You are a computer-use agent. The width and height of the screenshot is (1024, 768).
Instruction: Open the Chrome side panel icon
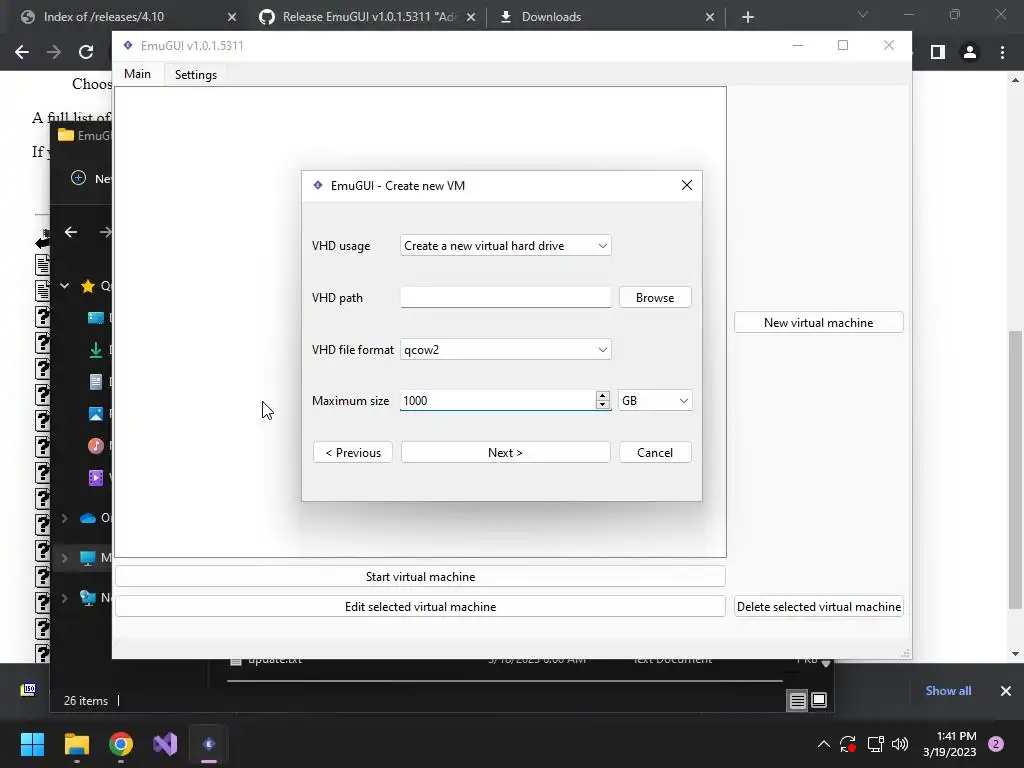(x=938, y=52)
